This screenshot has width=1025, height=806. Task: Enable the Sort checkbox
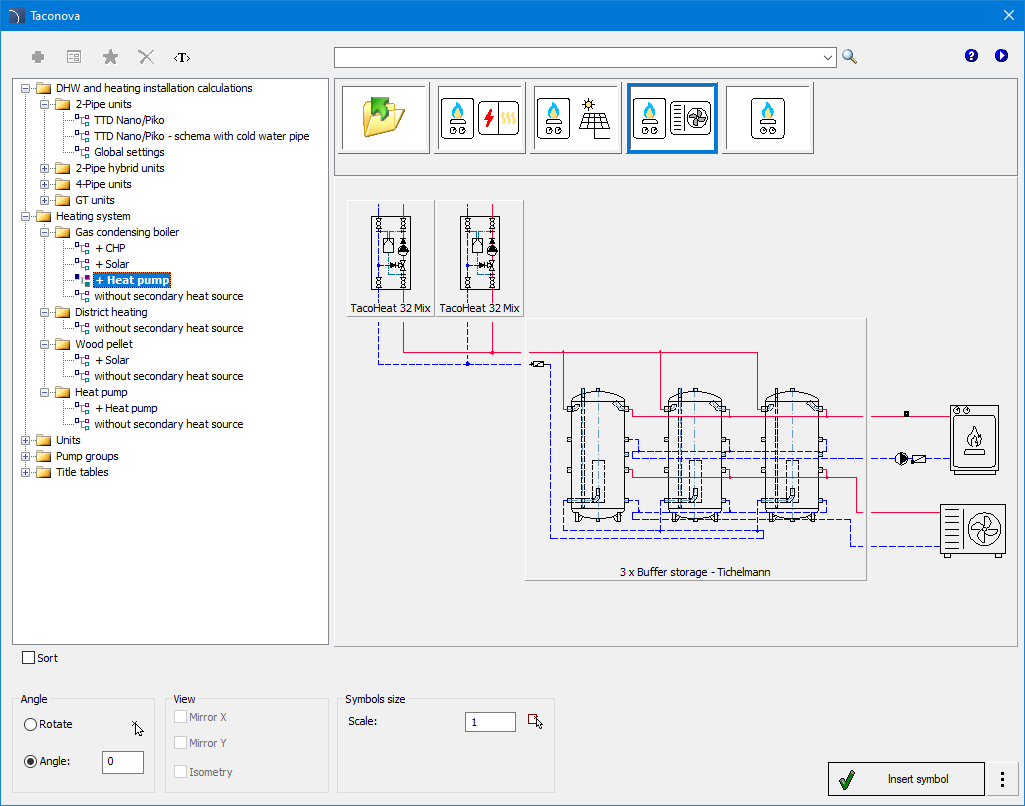click(x=29, y=658)
